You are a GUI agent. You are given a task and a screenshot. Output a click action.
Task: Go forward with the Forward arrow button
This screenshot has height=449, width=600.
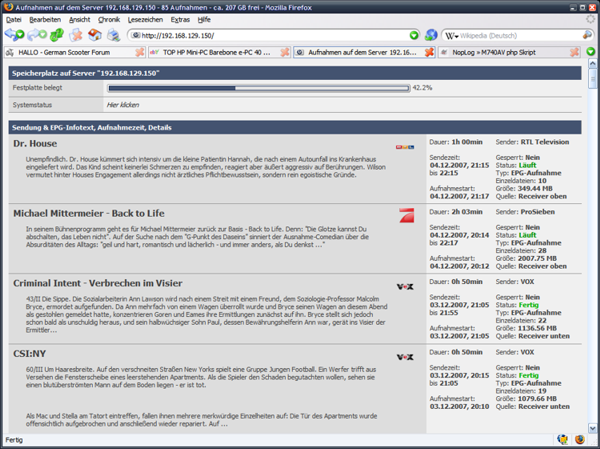[x=34, y=35]
